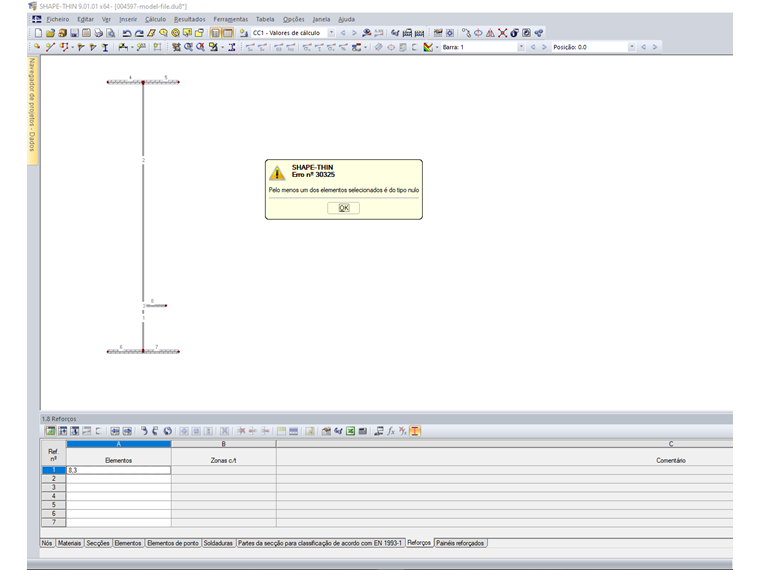Redo the action with the redo arrow

pyautogui.click(x=139, y=33)
